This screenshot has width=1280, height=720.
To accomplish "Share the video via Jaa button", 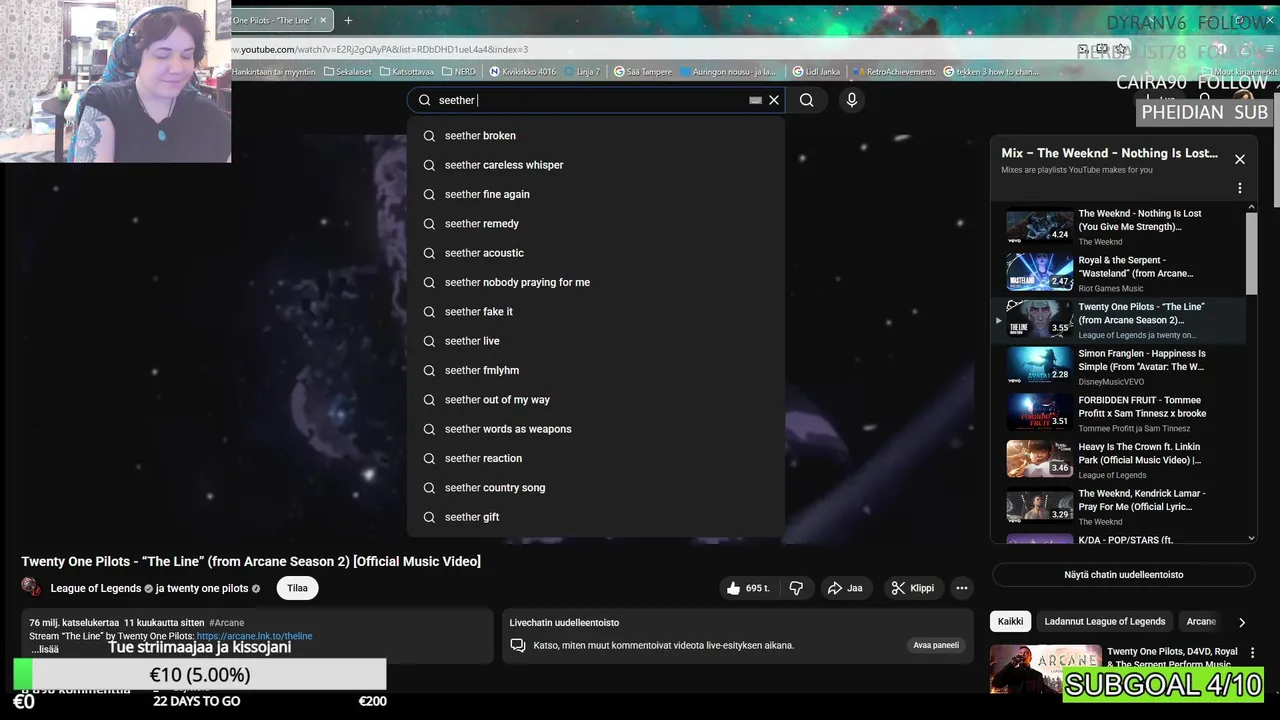I will point(845,588).
